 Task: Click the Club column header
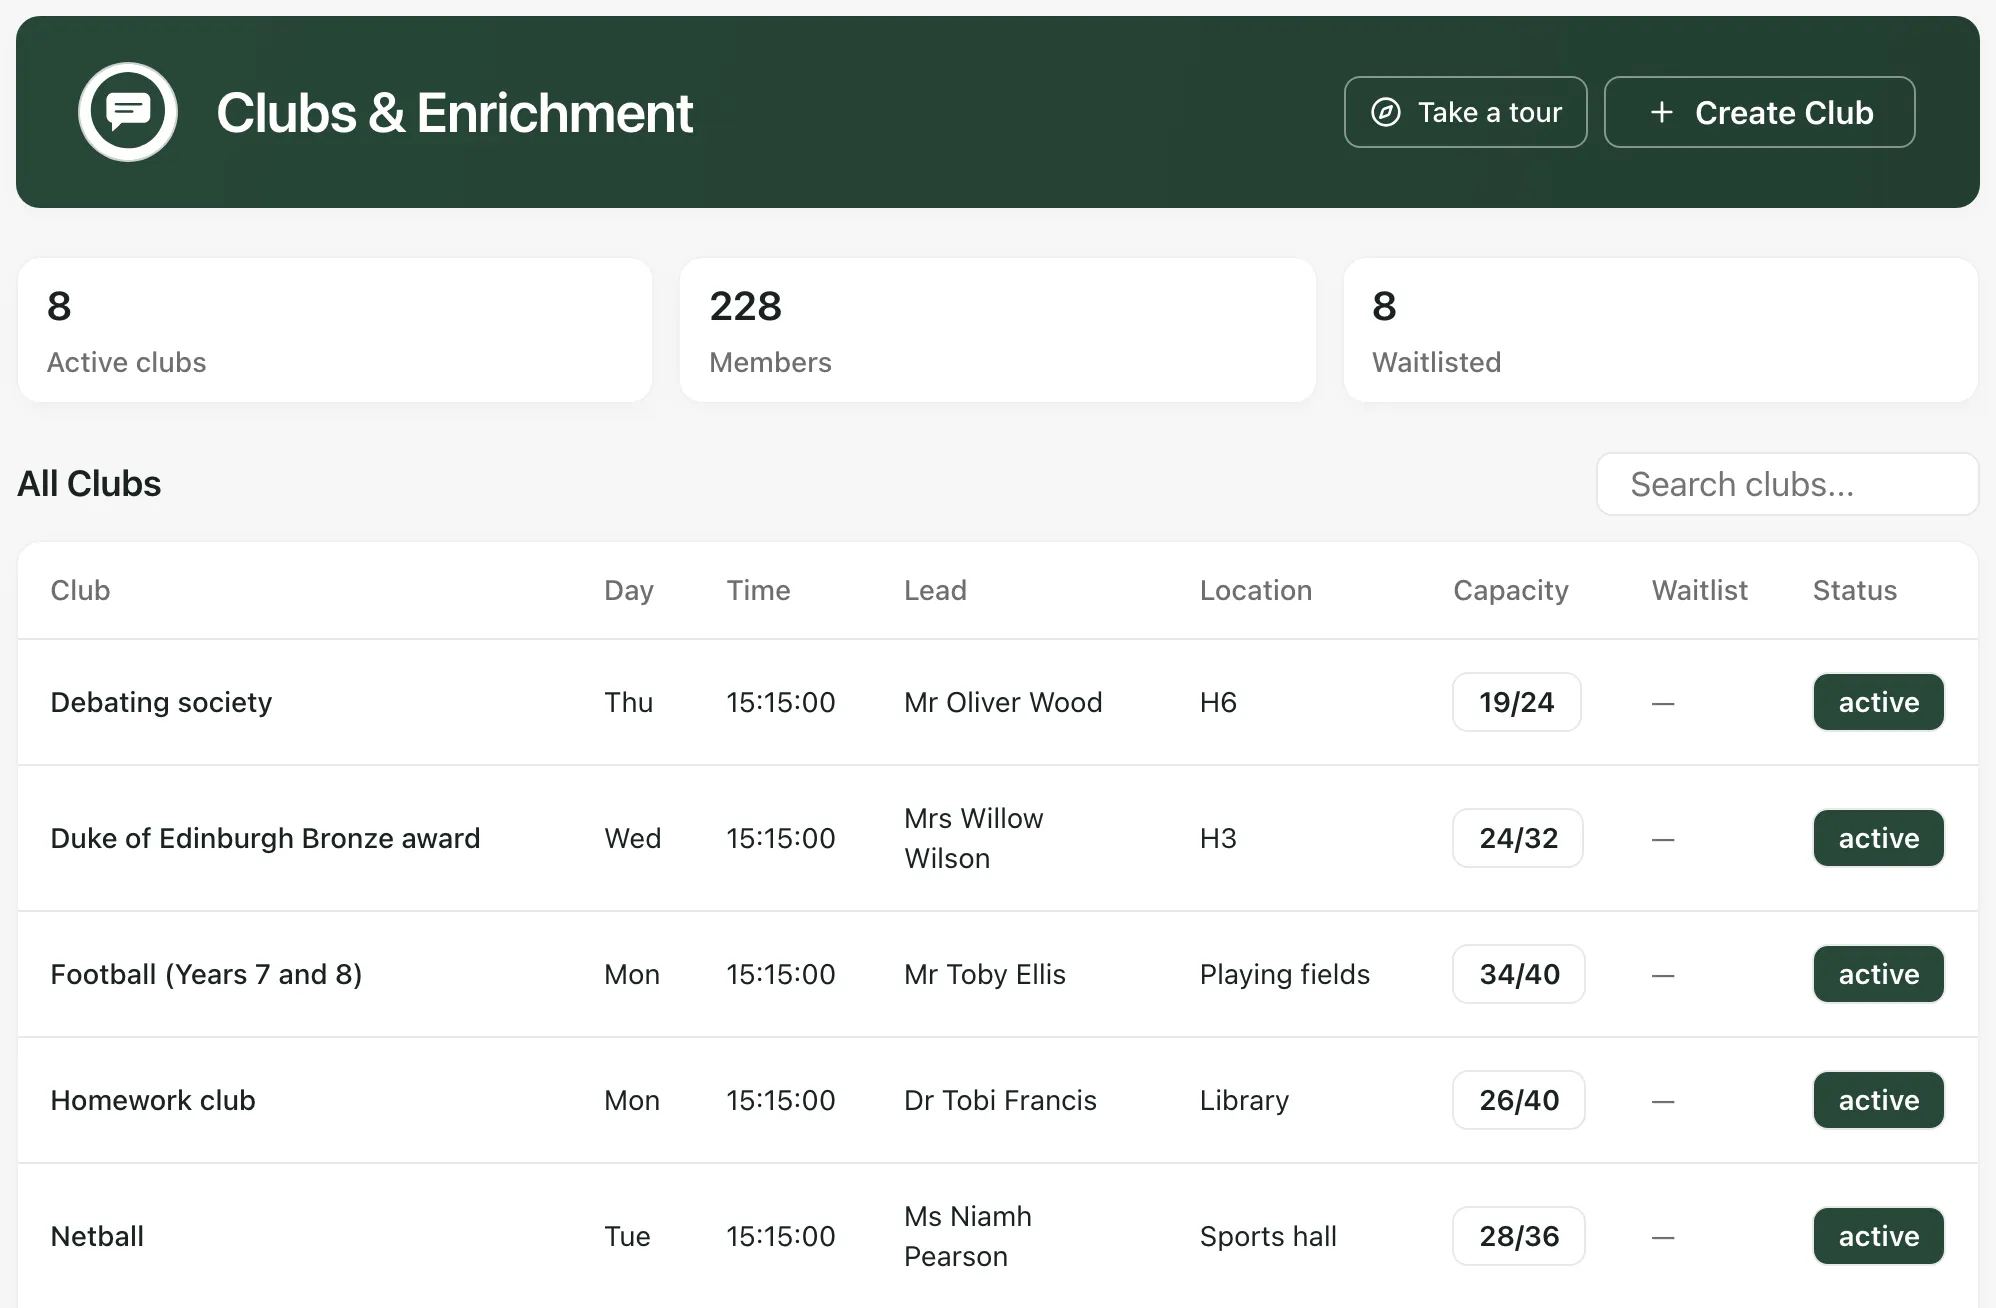point(80,590)
